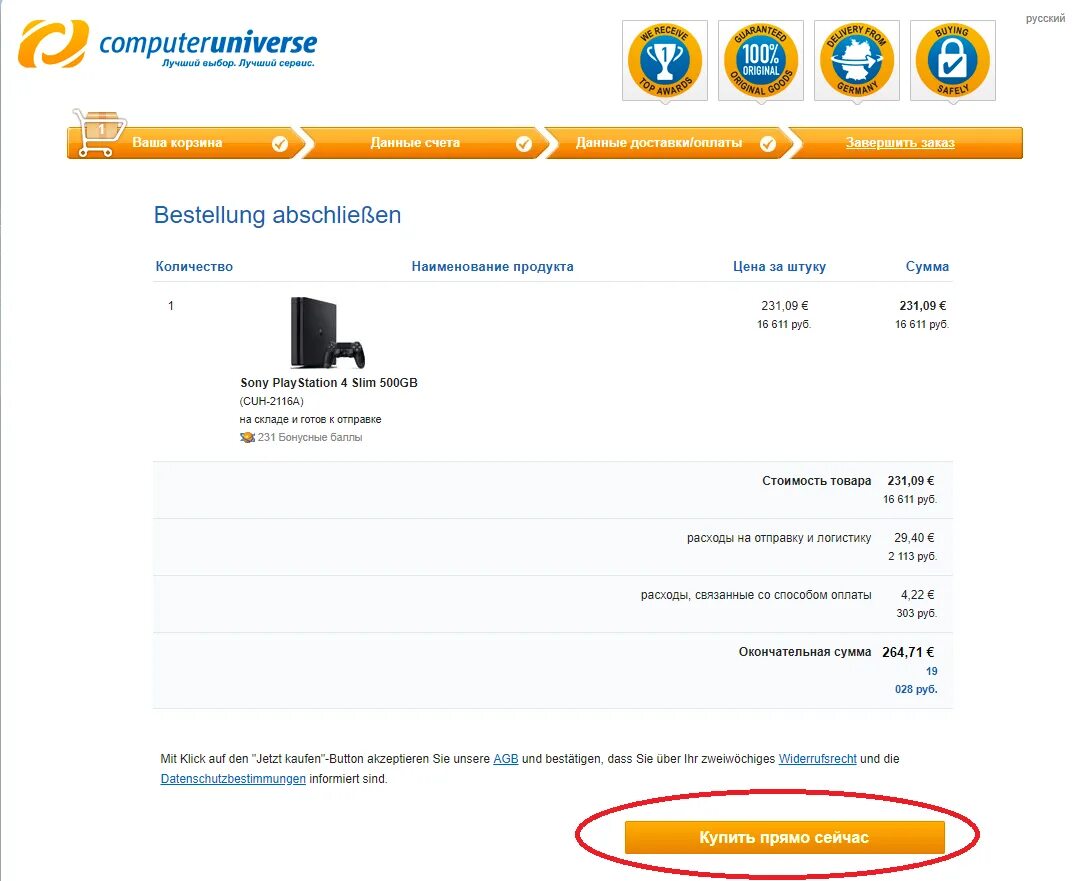This screenshot has height=881, width=1087.
Task: Go to the Данные счета step
Action: pyautogui.click(x=415, y=143)
